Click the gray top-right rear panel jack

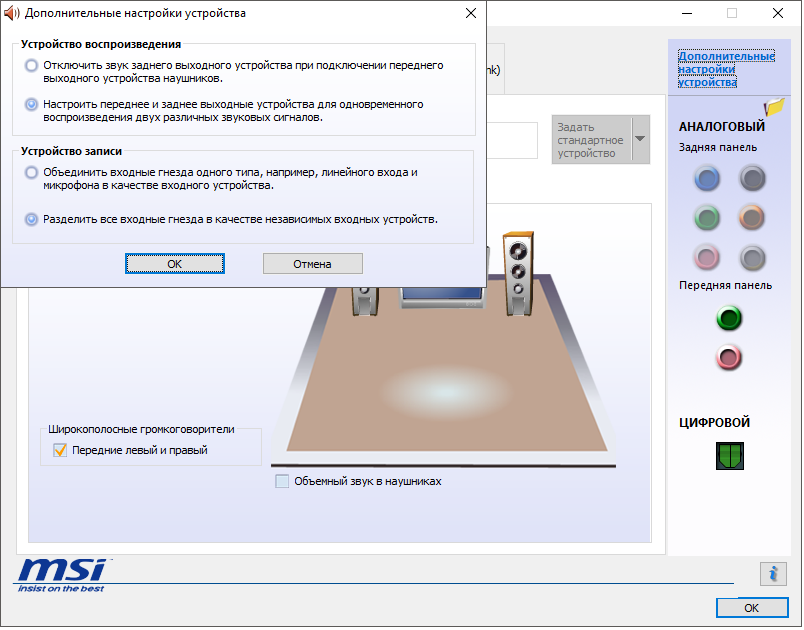(x=752, y=179)
